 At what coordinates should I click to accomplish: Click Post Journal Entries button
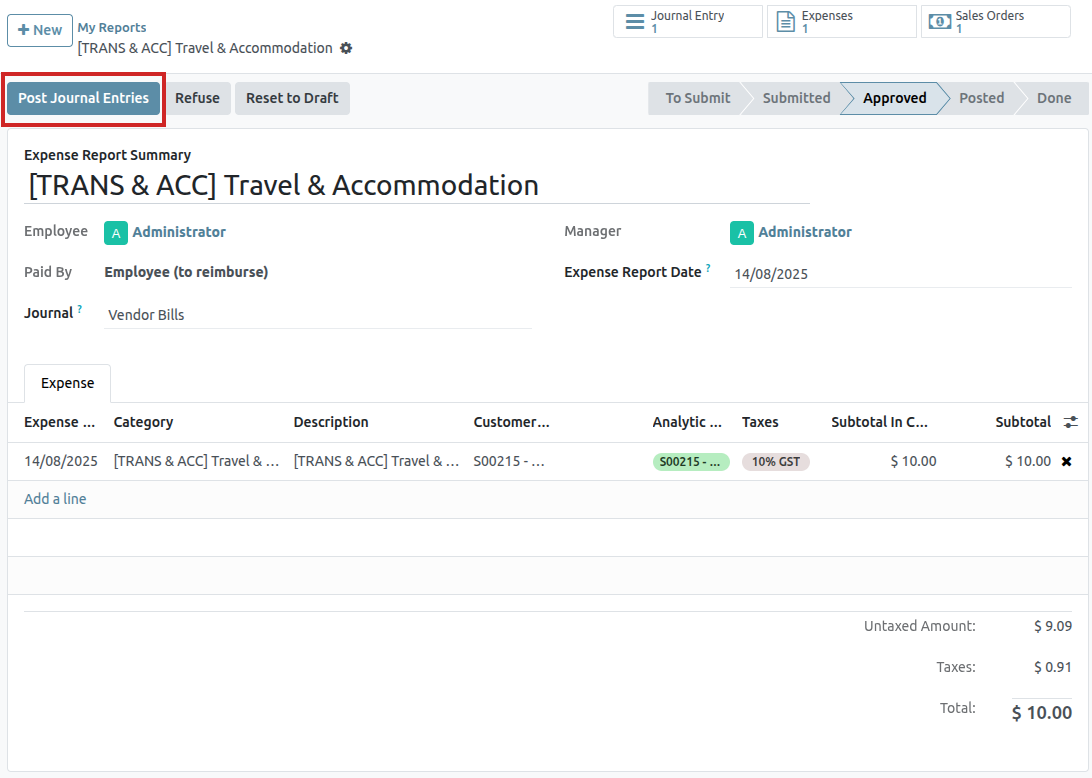click(84, 98)
